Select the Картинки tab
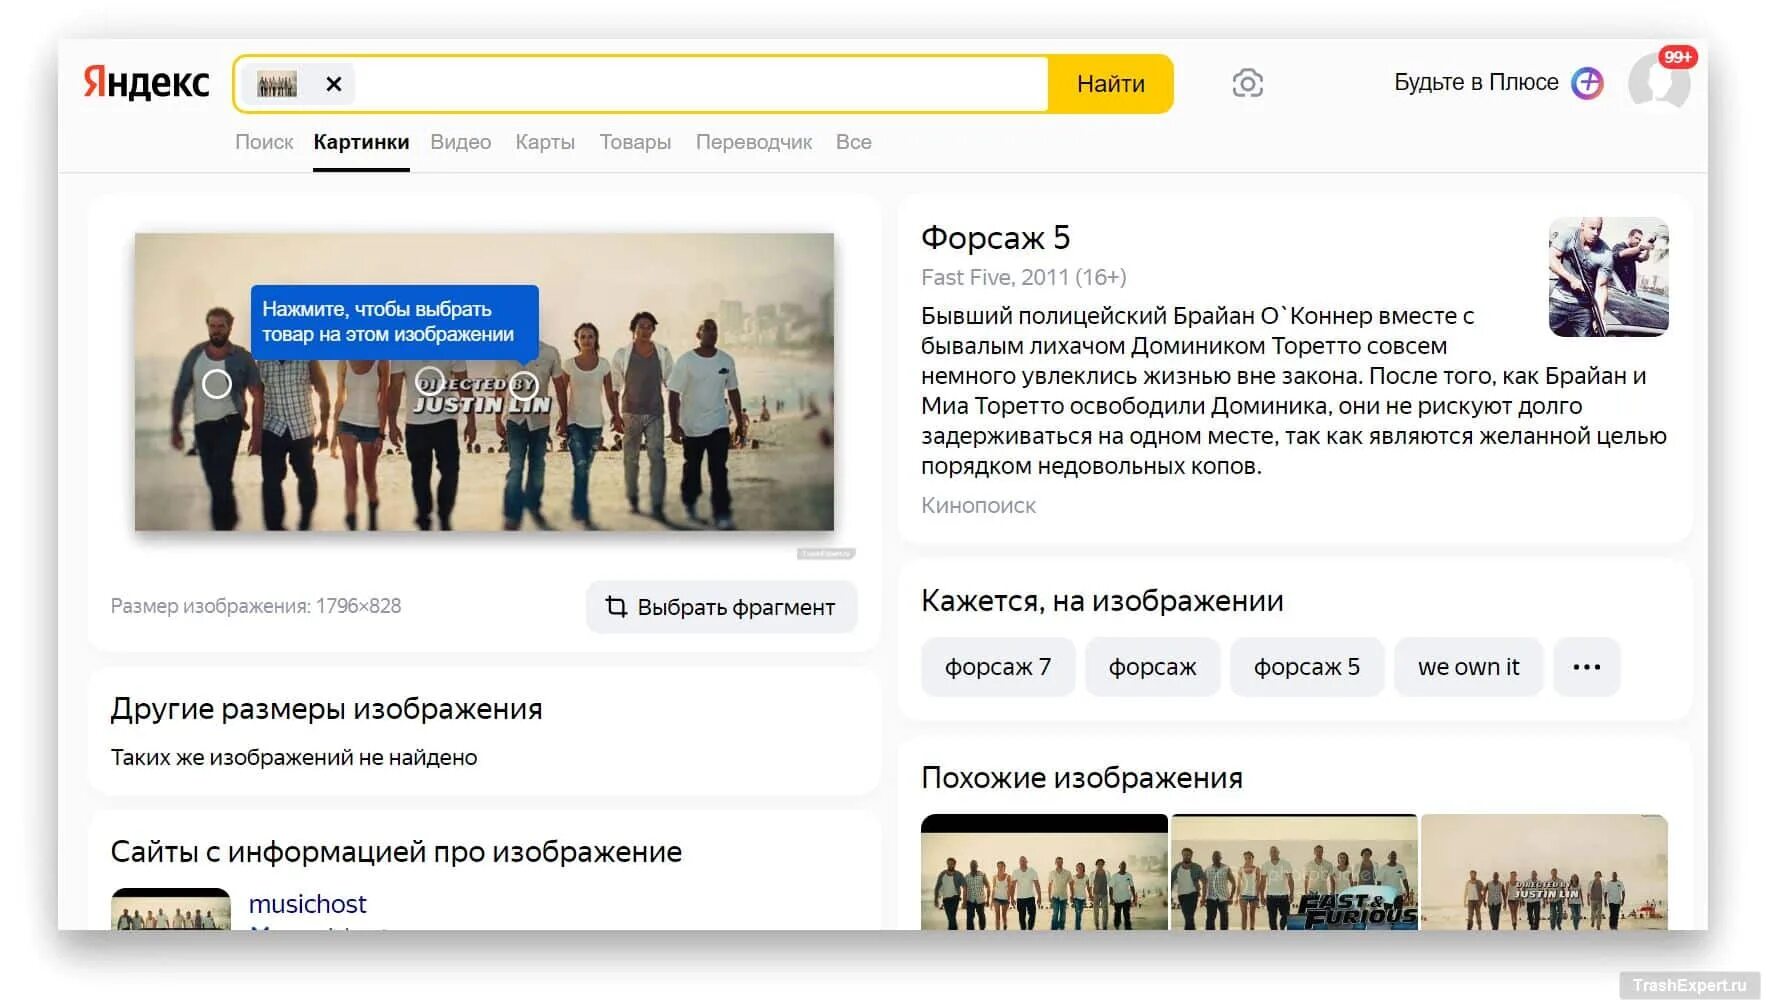 click(x=361, y=142)
